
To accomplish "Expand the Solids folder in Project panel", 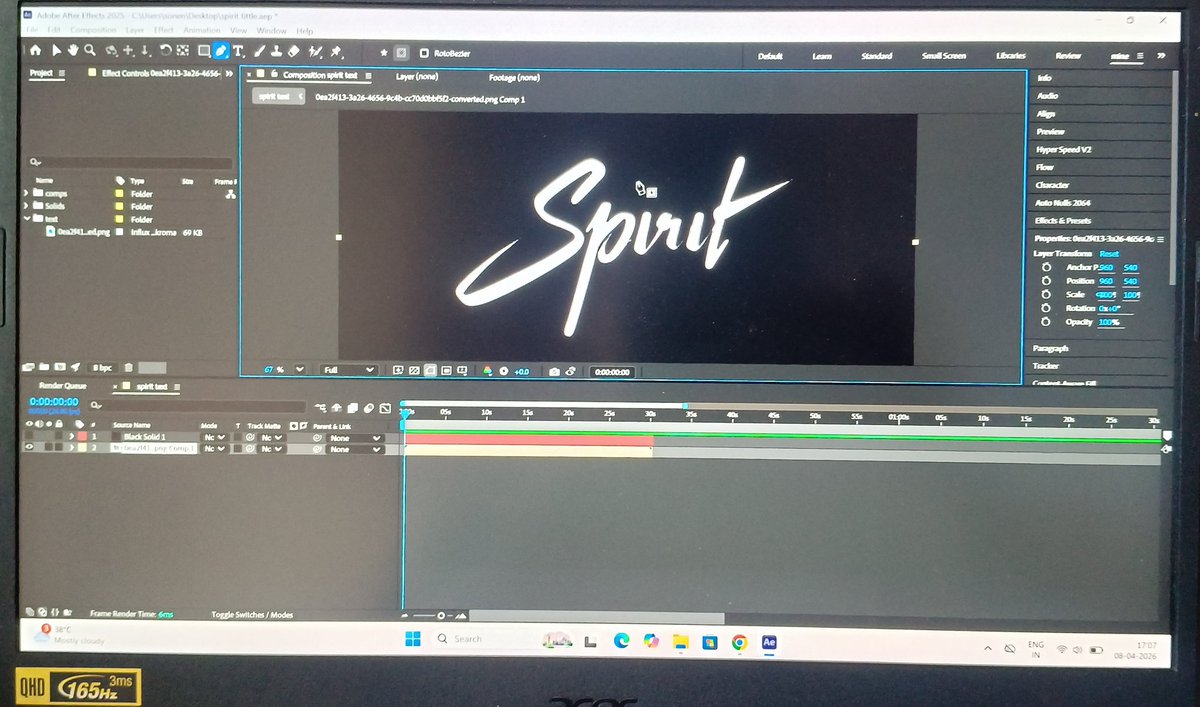I will [27, 205].
